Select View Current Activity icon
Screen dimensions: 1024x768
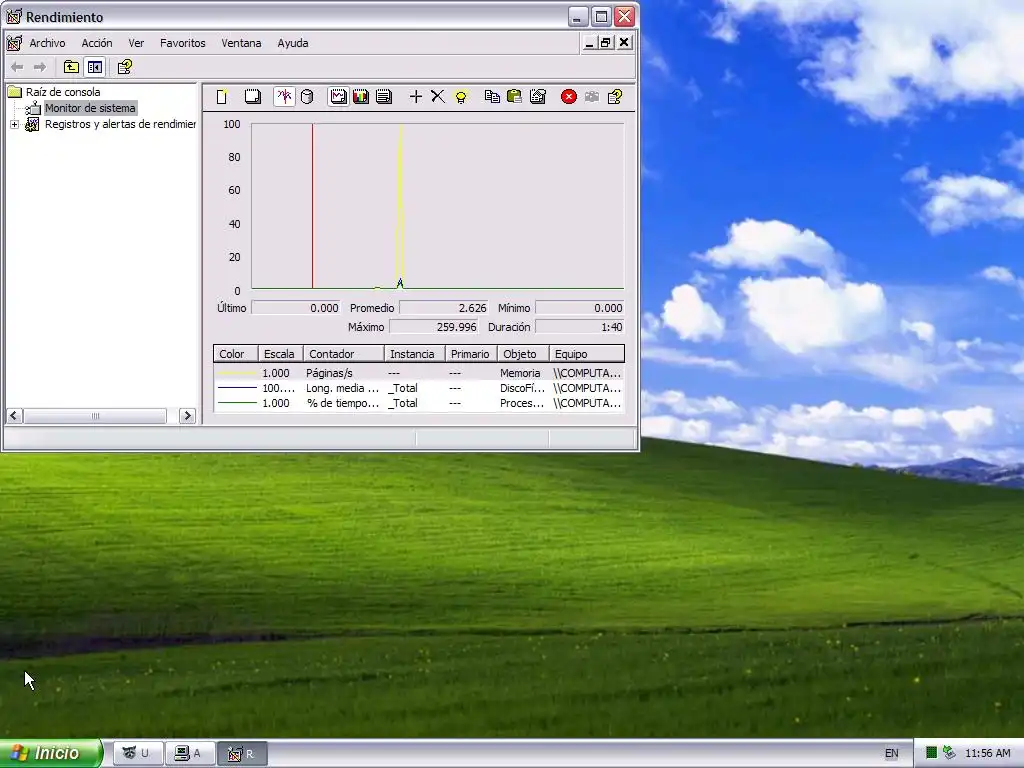coord(284,97)
